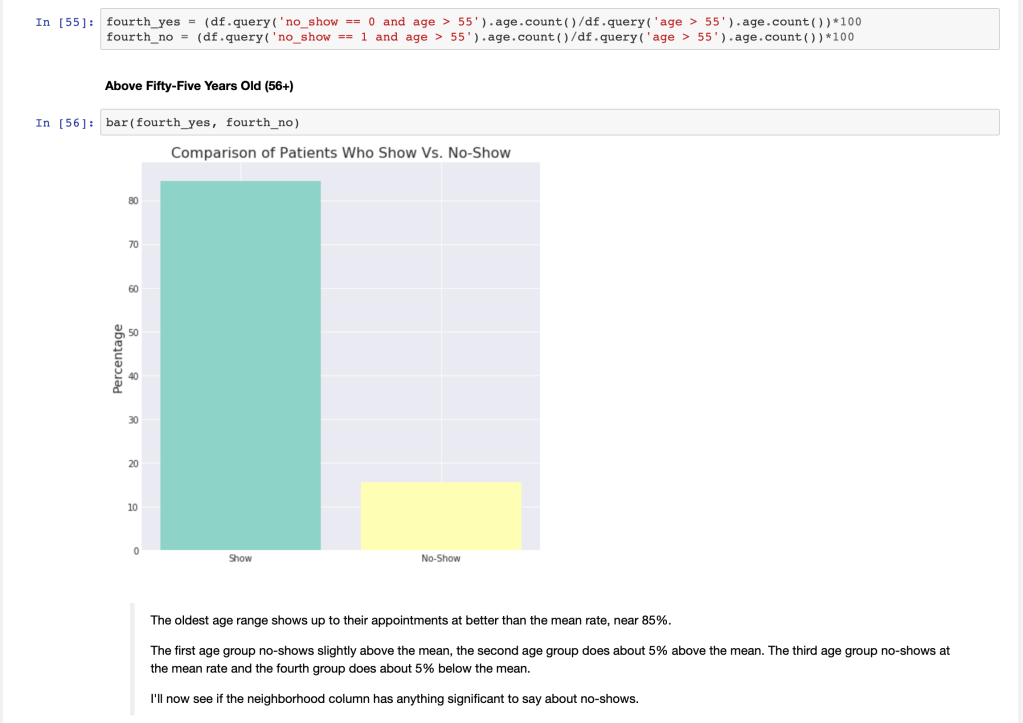The image size is (1023, 723).
Task: Click the teal Show bar
Action: point(240,365)
